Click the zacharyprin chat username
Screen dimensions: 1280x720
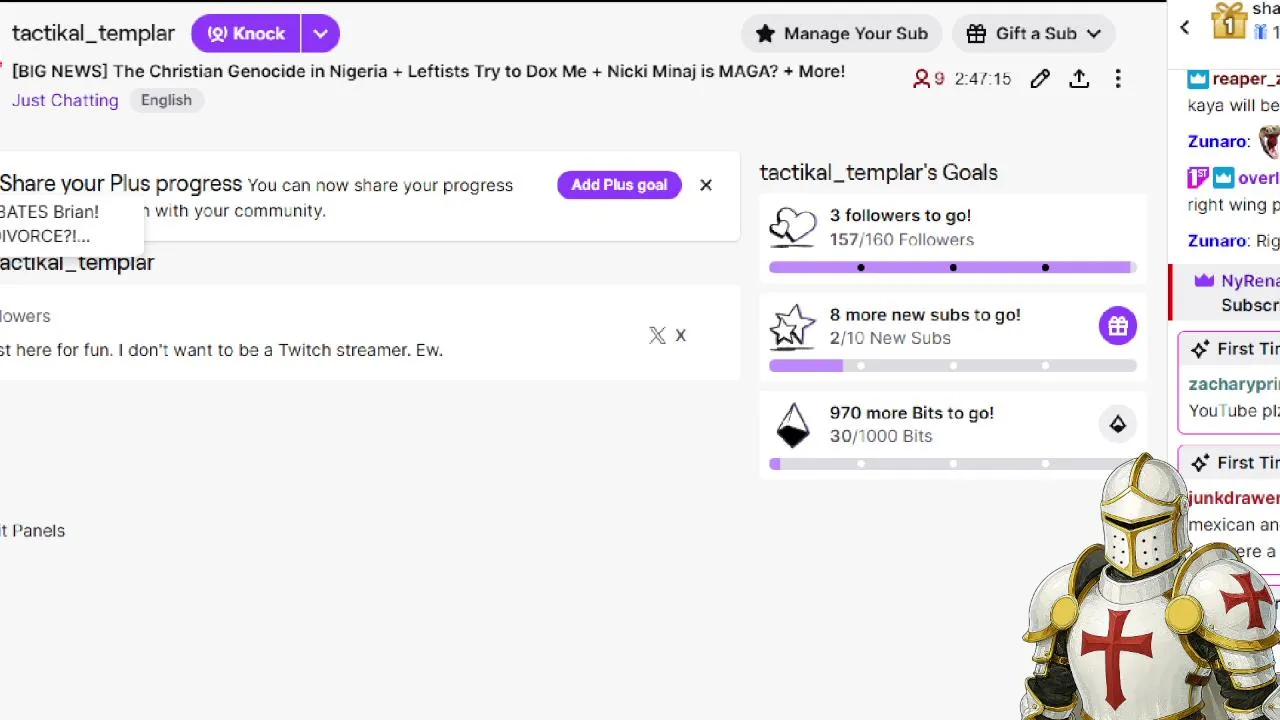(x=1234, y=384)
